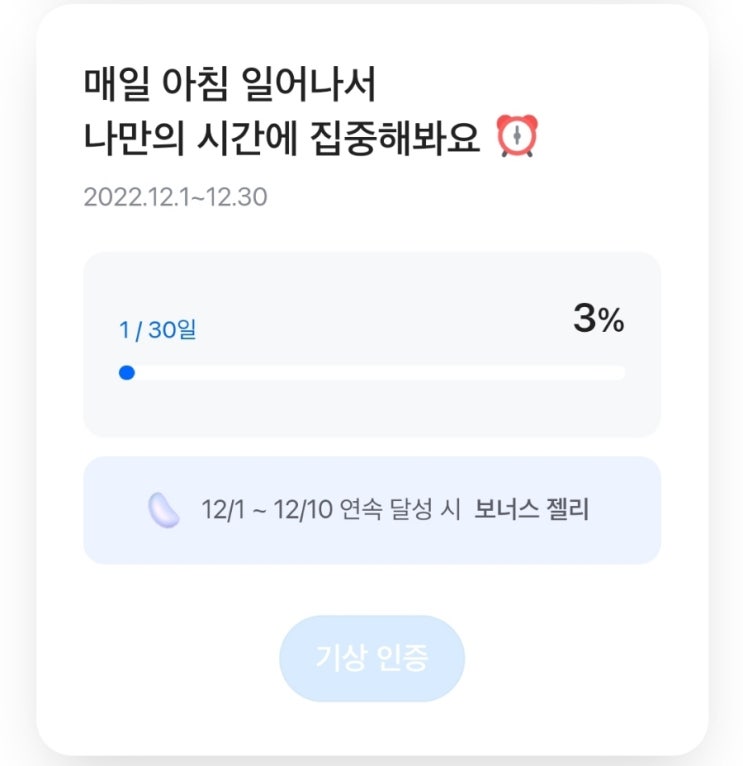This screenshot has height=766, width=743.
Task: Click the 매일 word starting the title
Action: (112, 86)
